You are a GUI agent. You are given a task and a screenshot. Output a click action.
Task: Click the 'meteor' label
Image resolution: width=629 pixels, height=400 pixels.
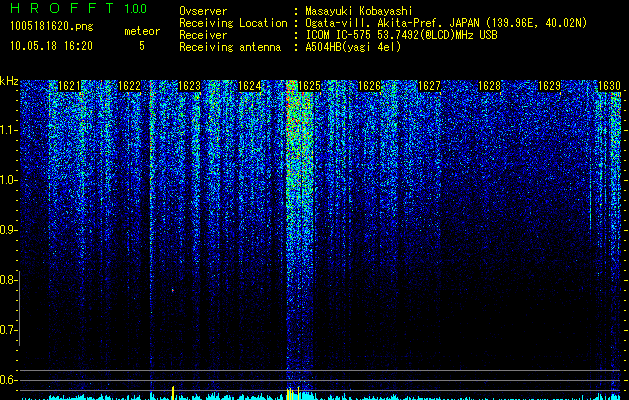(x=142, y=31)
